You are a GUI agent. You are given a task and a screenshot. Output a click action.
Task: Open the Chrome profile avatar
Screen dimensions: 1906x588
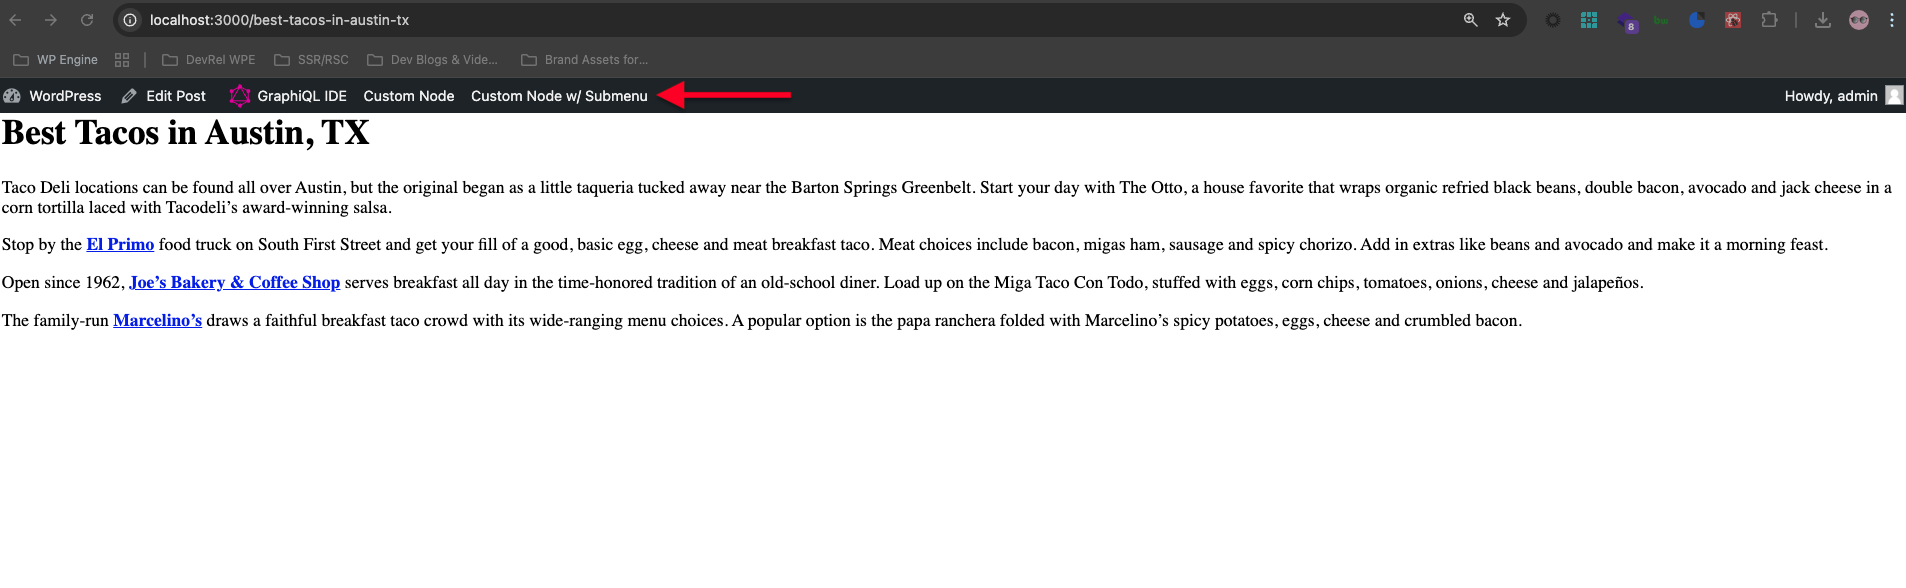[1859, 20]
